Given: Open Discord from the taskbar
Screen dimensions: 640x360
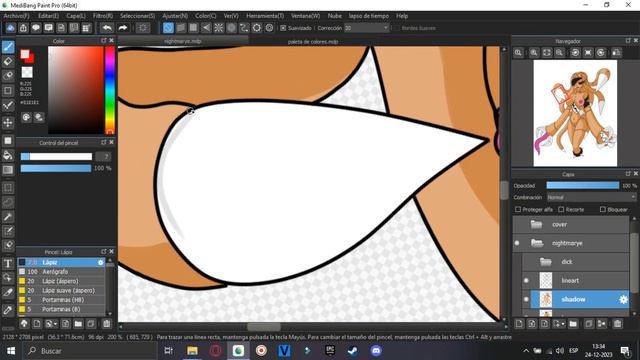Looking at the screenshot, I should pos(376,351).
